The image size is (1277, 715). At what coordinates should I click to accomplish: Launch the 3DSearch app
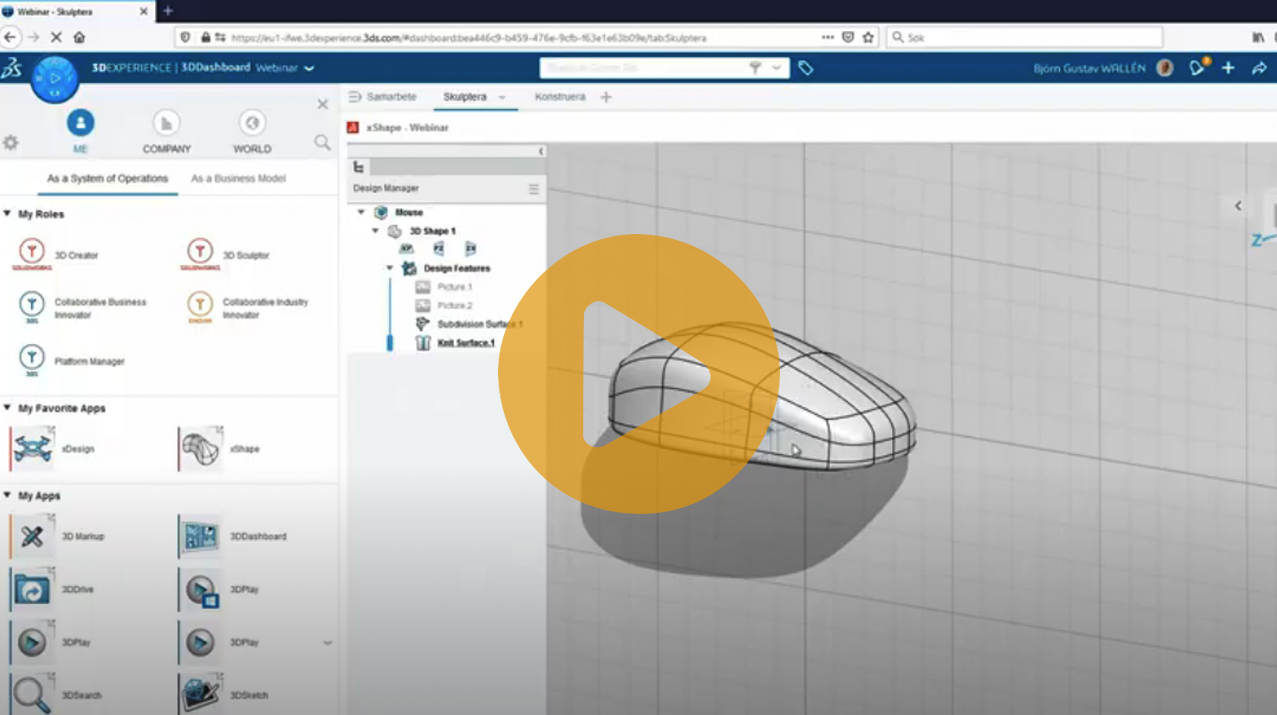(32, 695)
